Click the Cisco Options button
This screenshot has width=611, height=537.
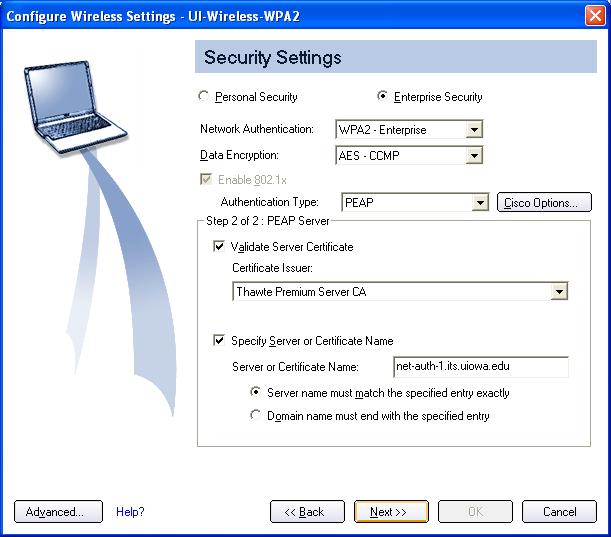(544, 202)
